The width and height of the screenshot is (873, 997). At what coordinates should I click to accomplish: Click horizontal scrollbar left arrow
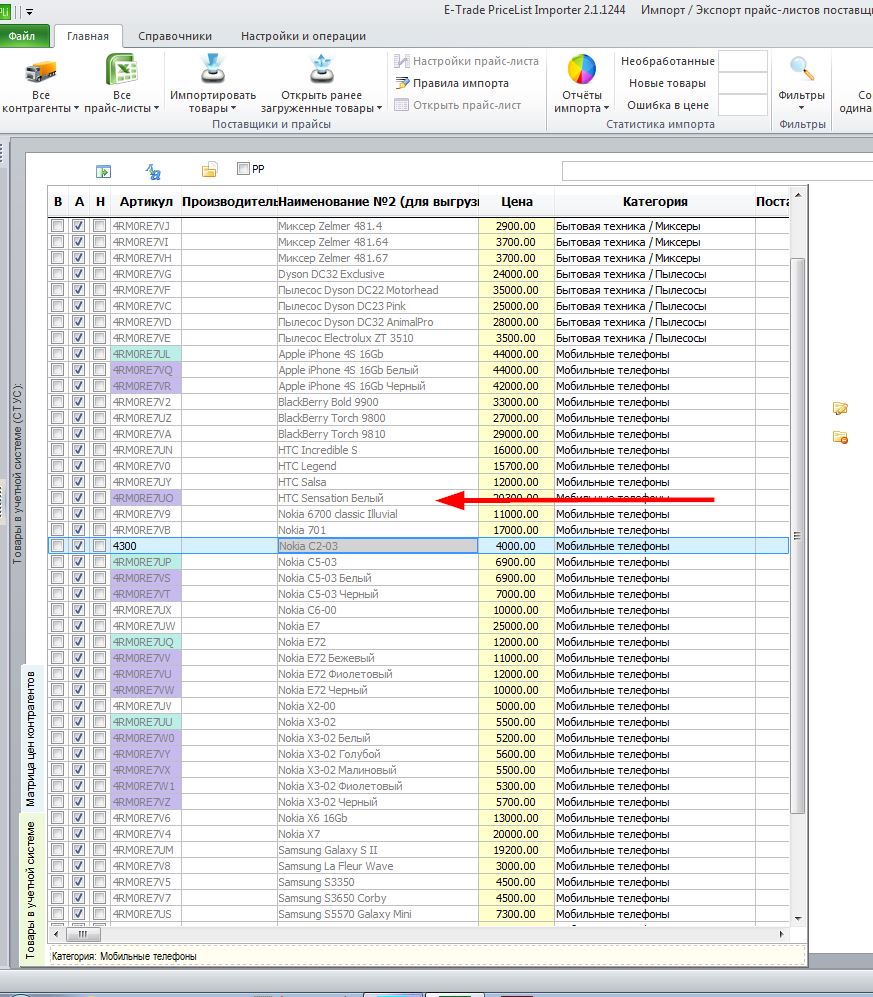click(x=57, y=934)
